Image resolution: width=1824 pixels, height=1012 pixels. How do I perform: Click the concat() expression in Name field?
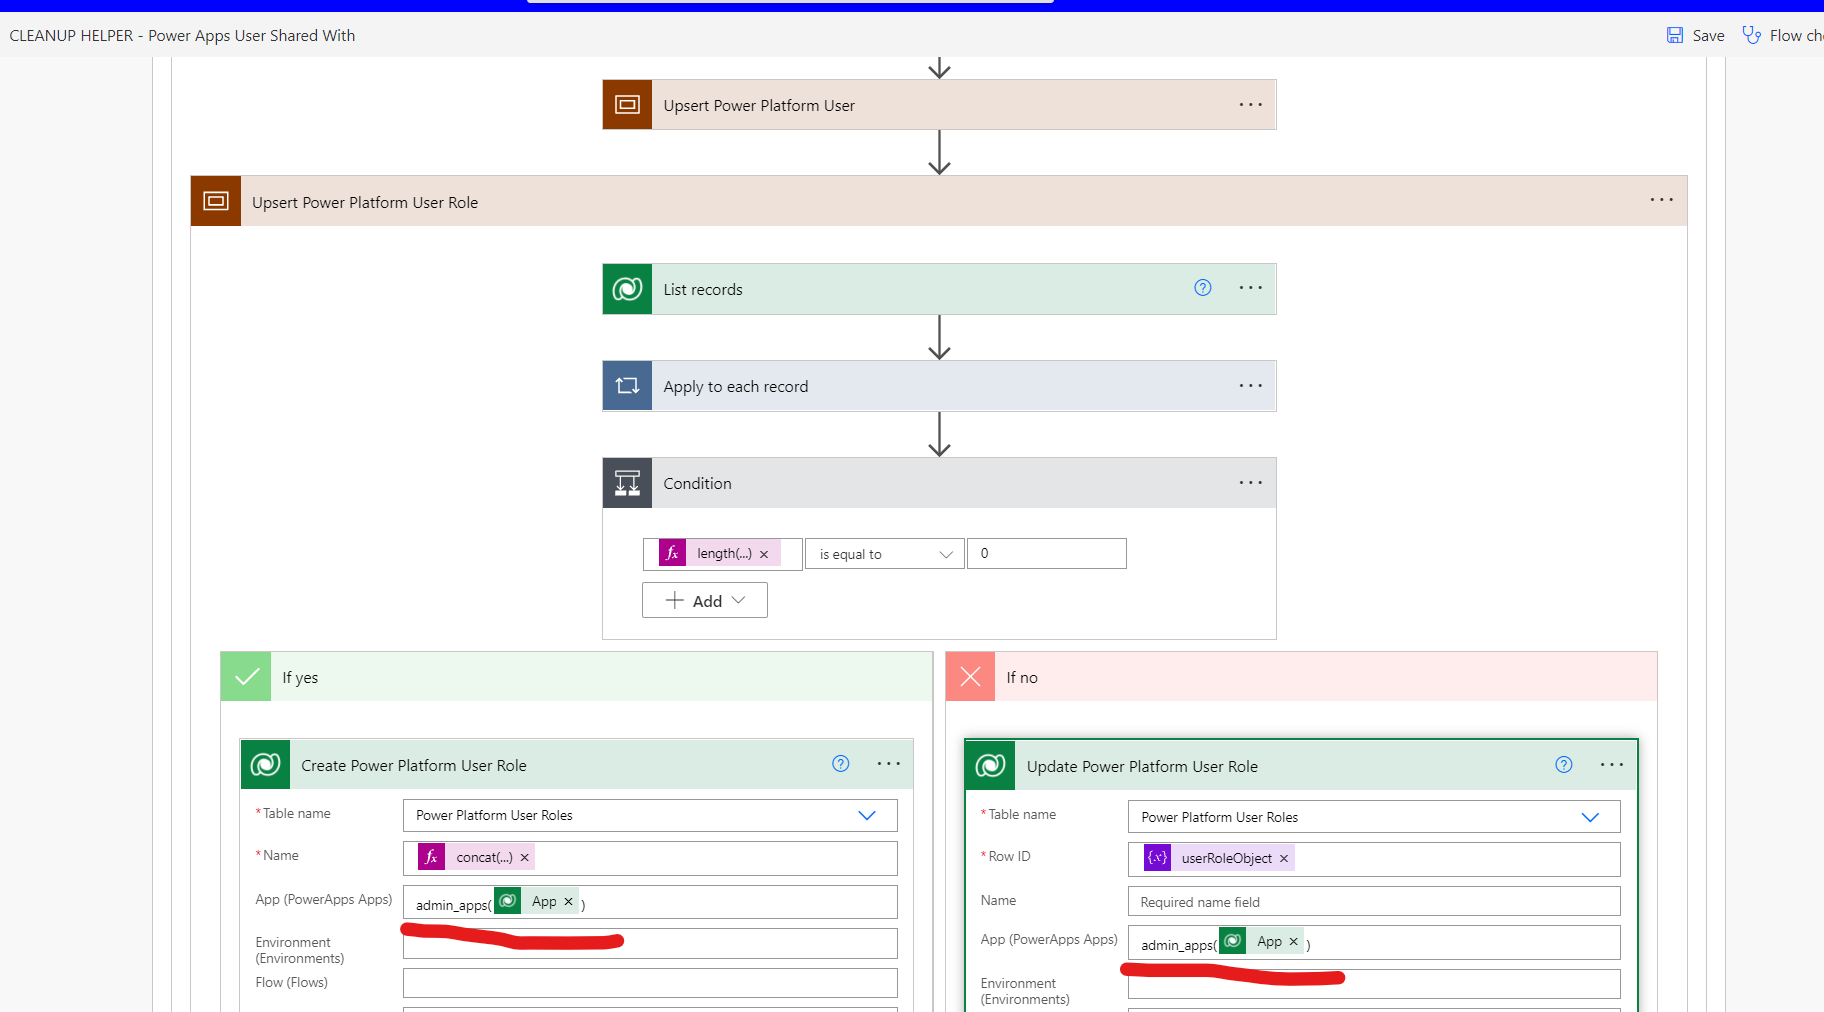pos(484,857)
